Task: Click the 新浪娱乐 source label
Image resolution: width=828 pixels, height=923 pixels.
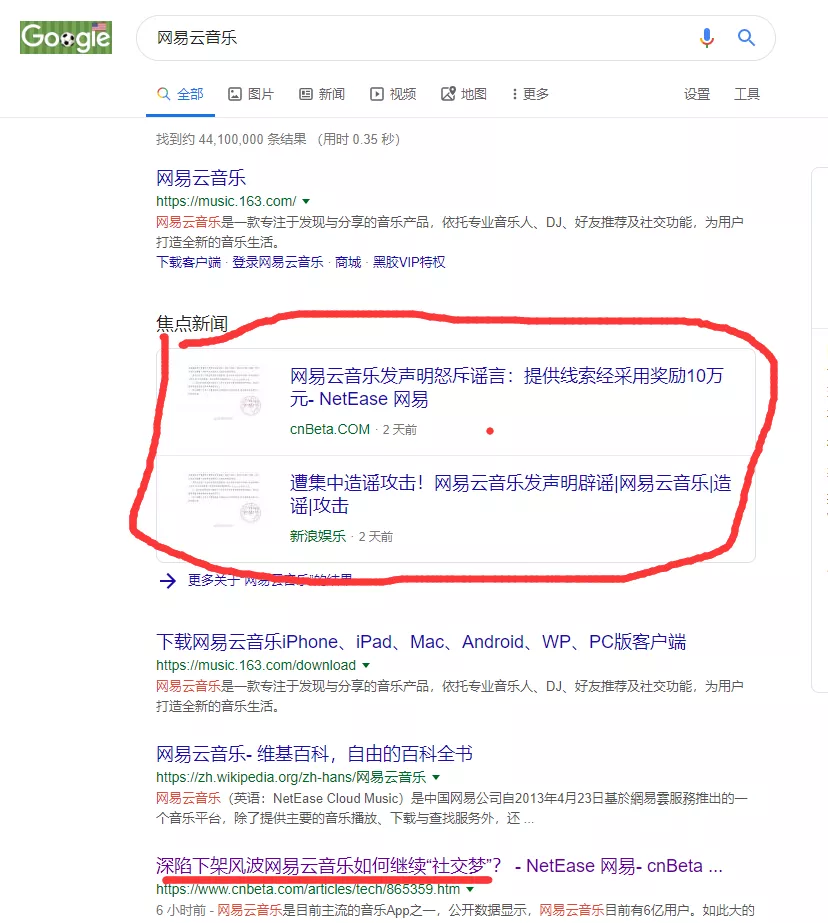Action: pyautogui.click(x=318, y=536)
